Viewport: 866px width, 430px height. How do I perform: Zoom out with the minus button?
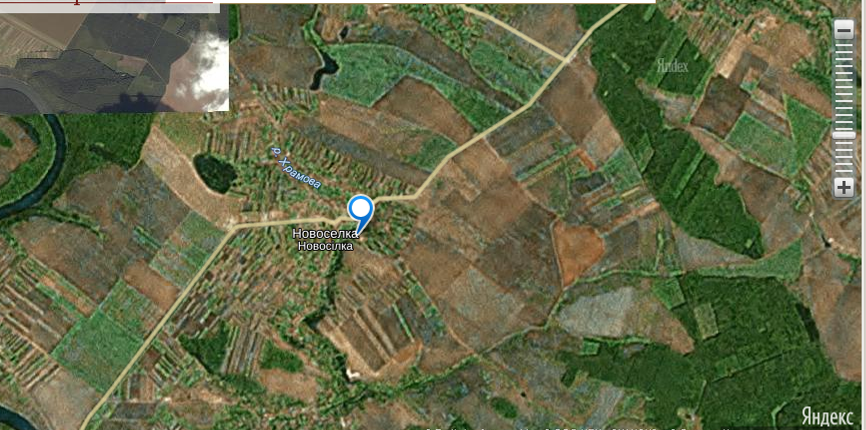click(x=843, y=29)
